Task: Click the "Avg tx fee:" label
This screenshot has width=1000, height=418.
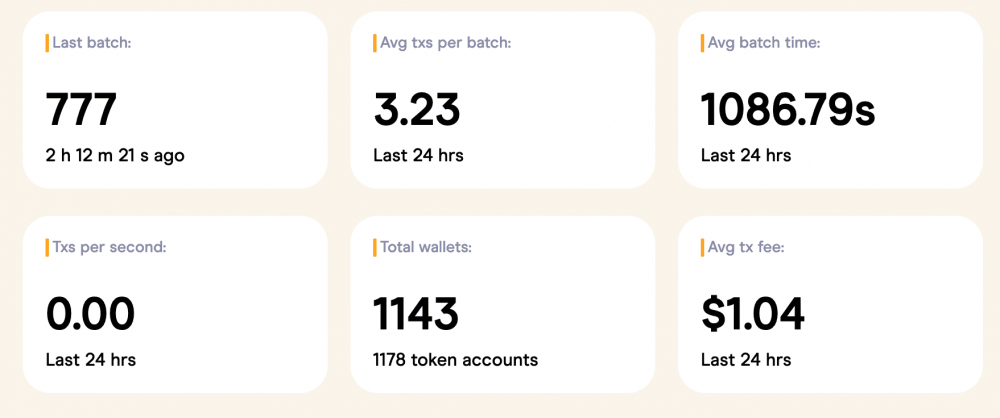Action: 745,247
